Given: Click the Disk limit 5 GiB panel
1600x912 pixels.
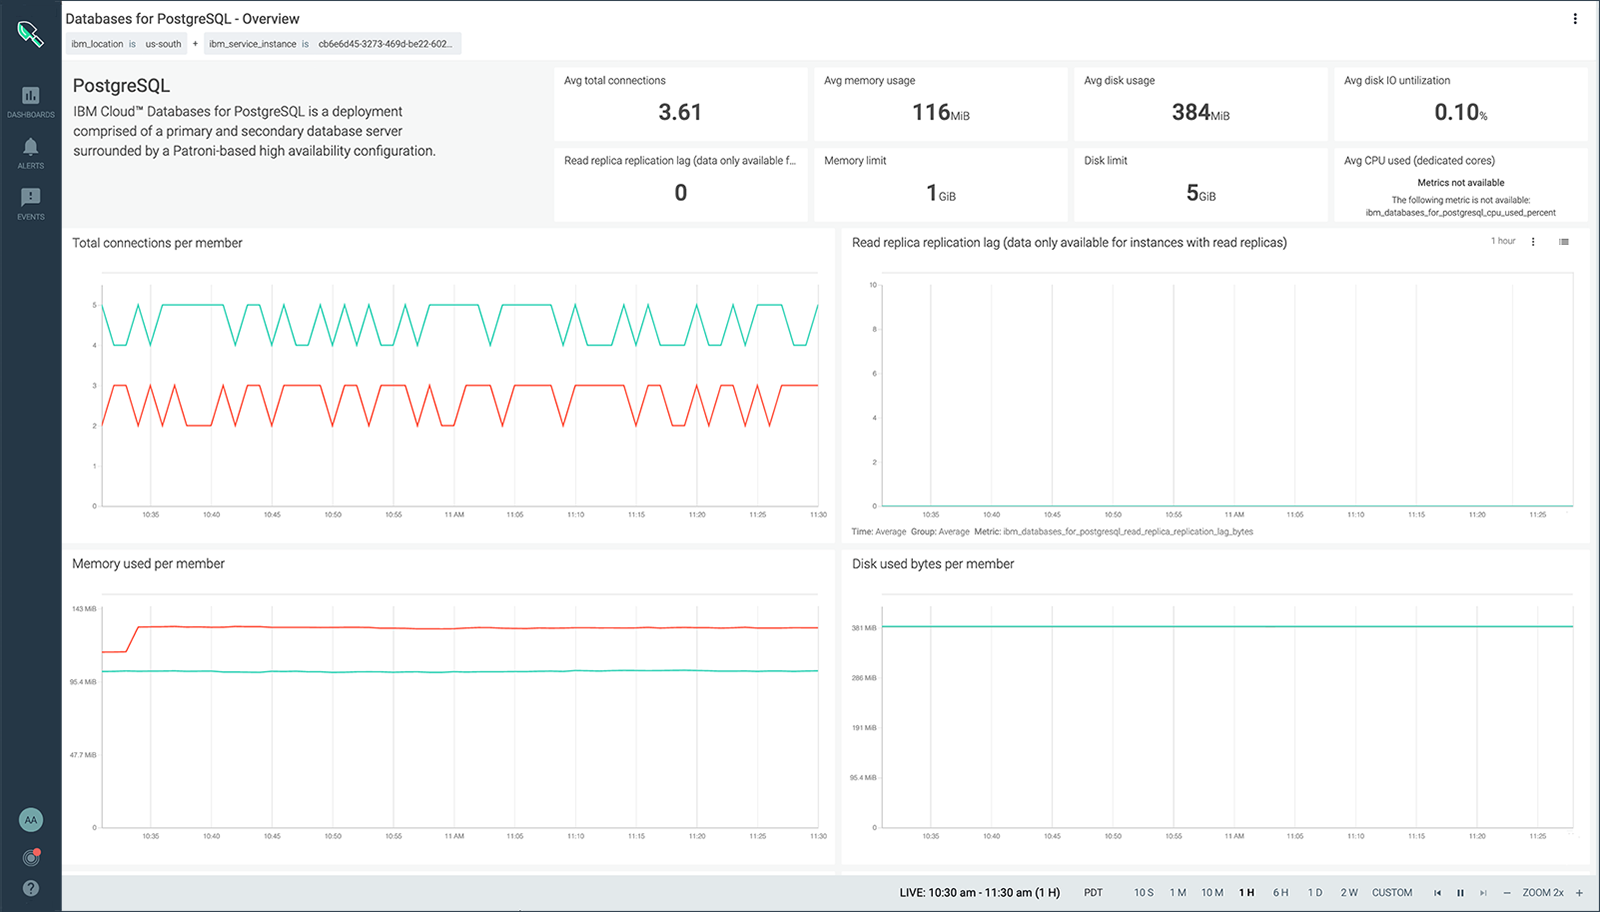Looking at the screenshot, I should (1201, 185).
